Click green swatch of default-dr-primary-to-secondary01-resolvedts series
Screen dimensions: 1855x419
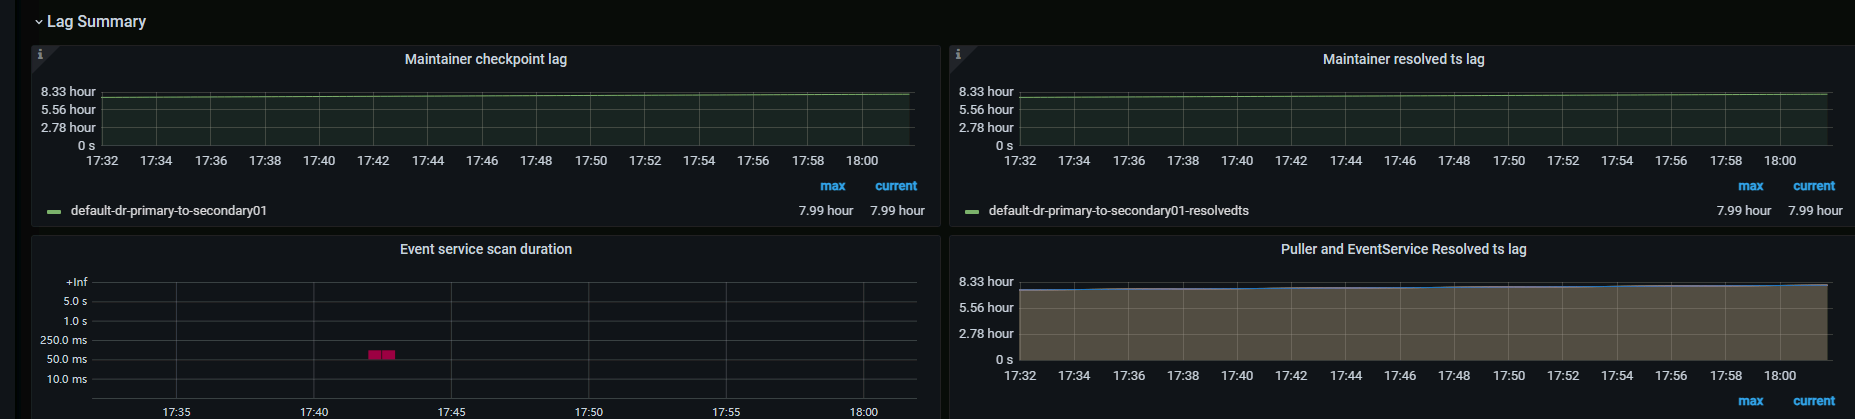972,212
